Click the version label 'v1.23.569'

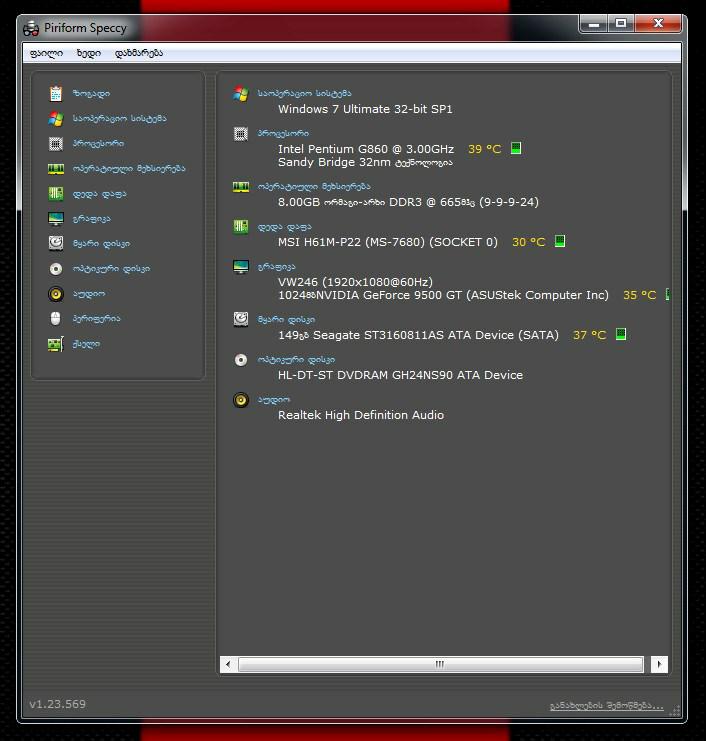pos(57,704)
